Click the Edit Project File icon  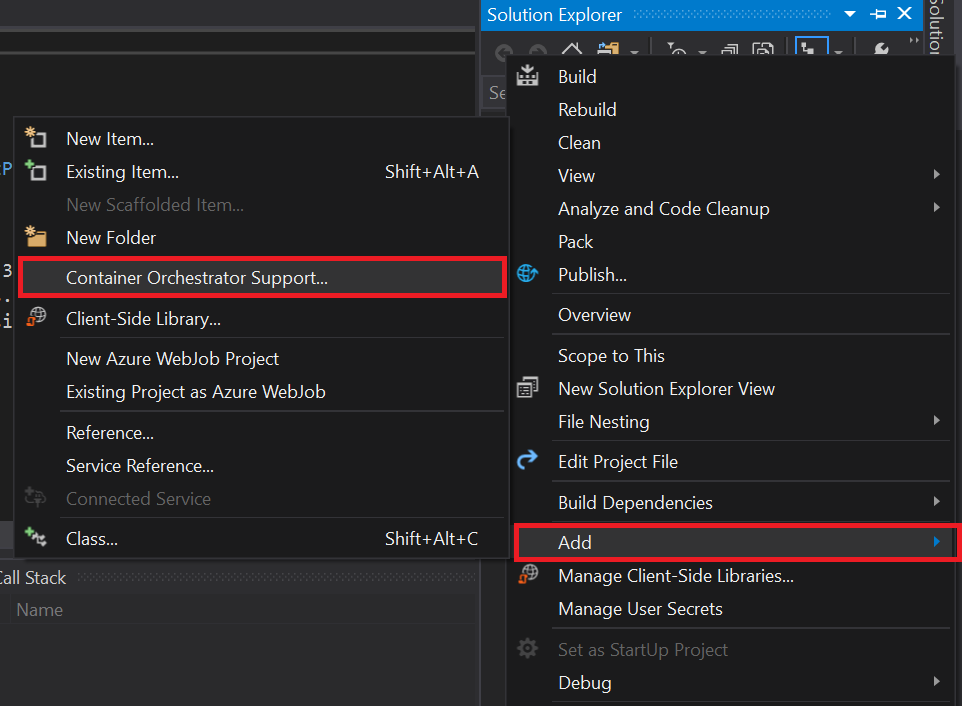coord(527,461)
